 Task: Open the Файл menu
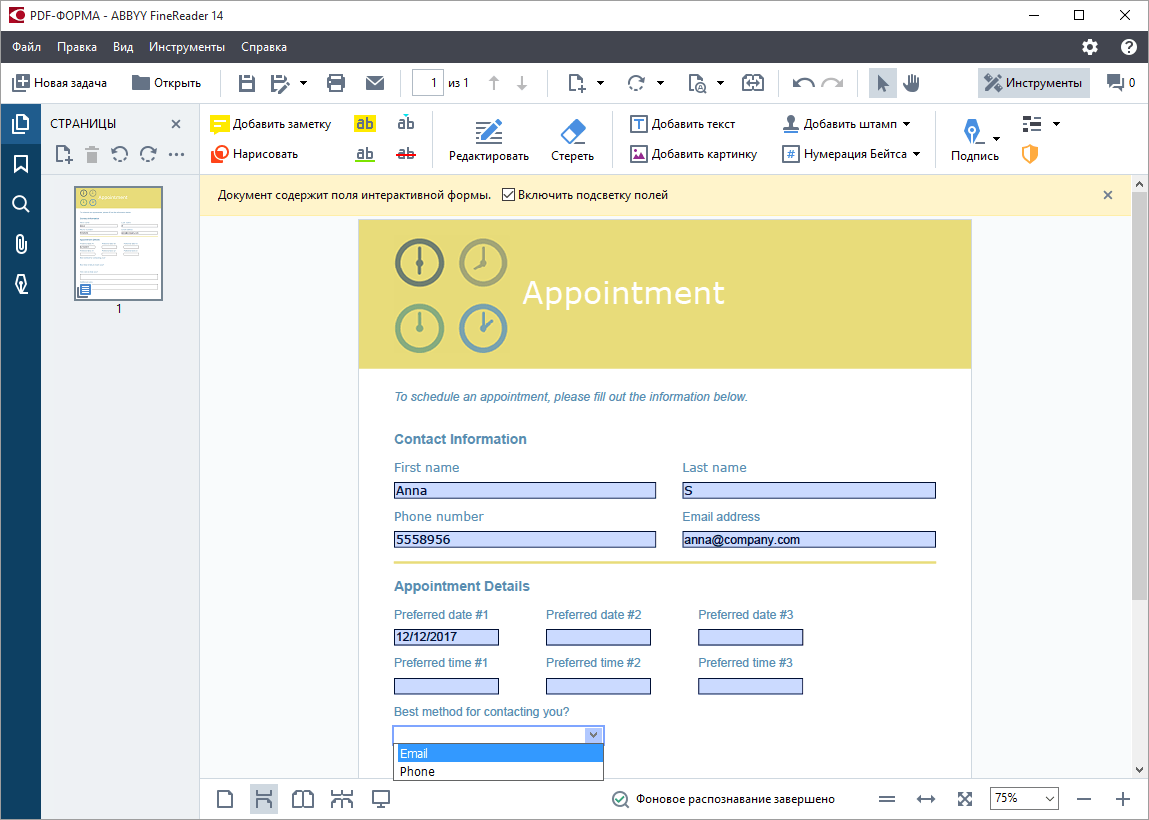tap(26, 47)
